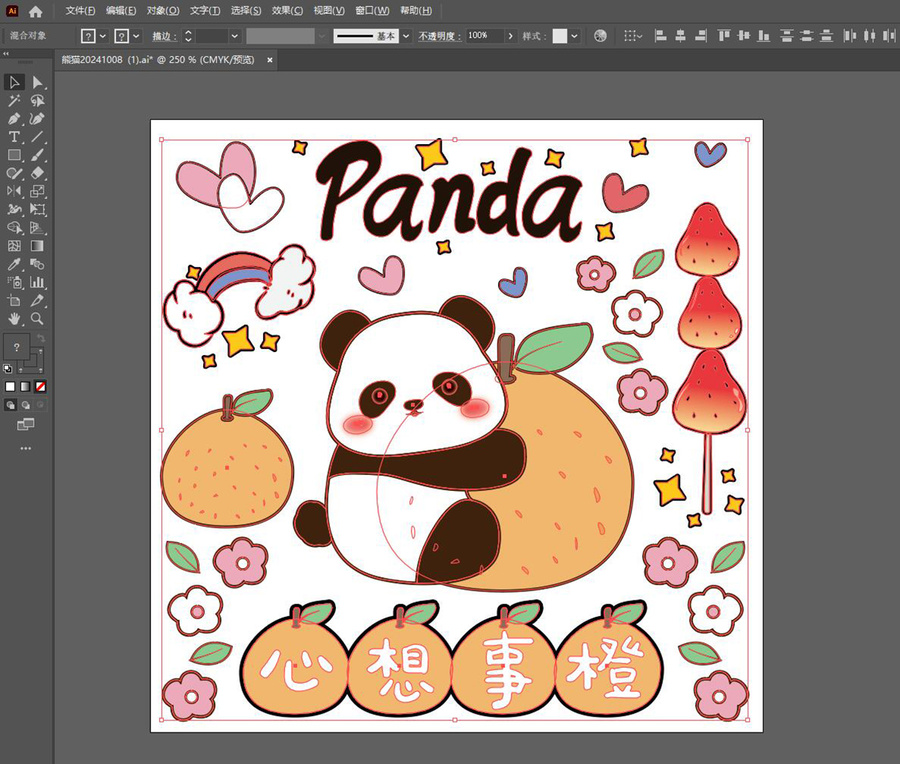Choose the Lasso tool
The image size is (900, 764).
[37, 101]
